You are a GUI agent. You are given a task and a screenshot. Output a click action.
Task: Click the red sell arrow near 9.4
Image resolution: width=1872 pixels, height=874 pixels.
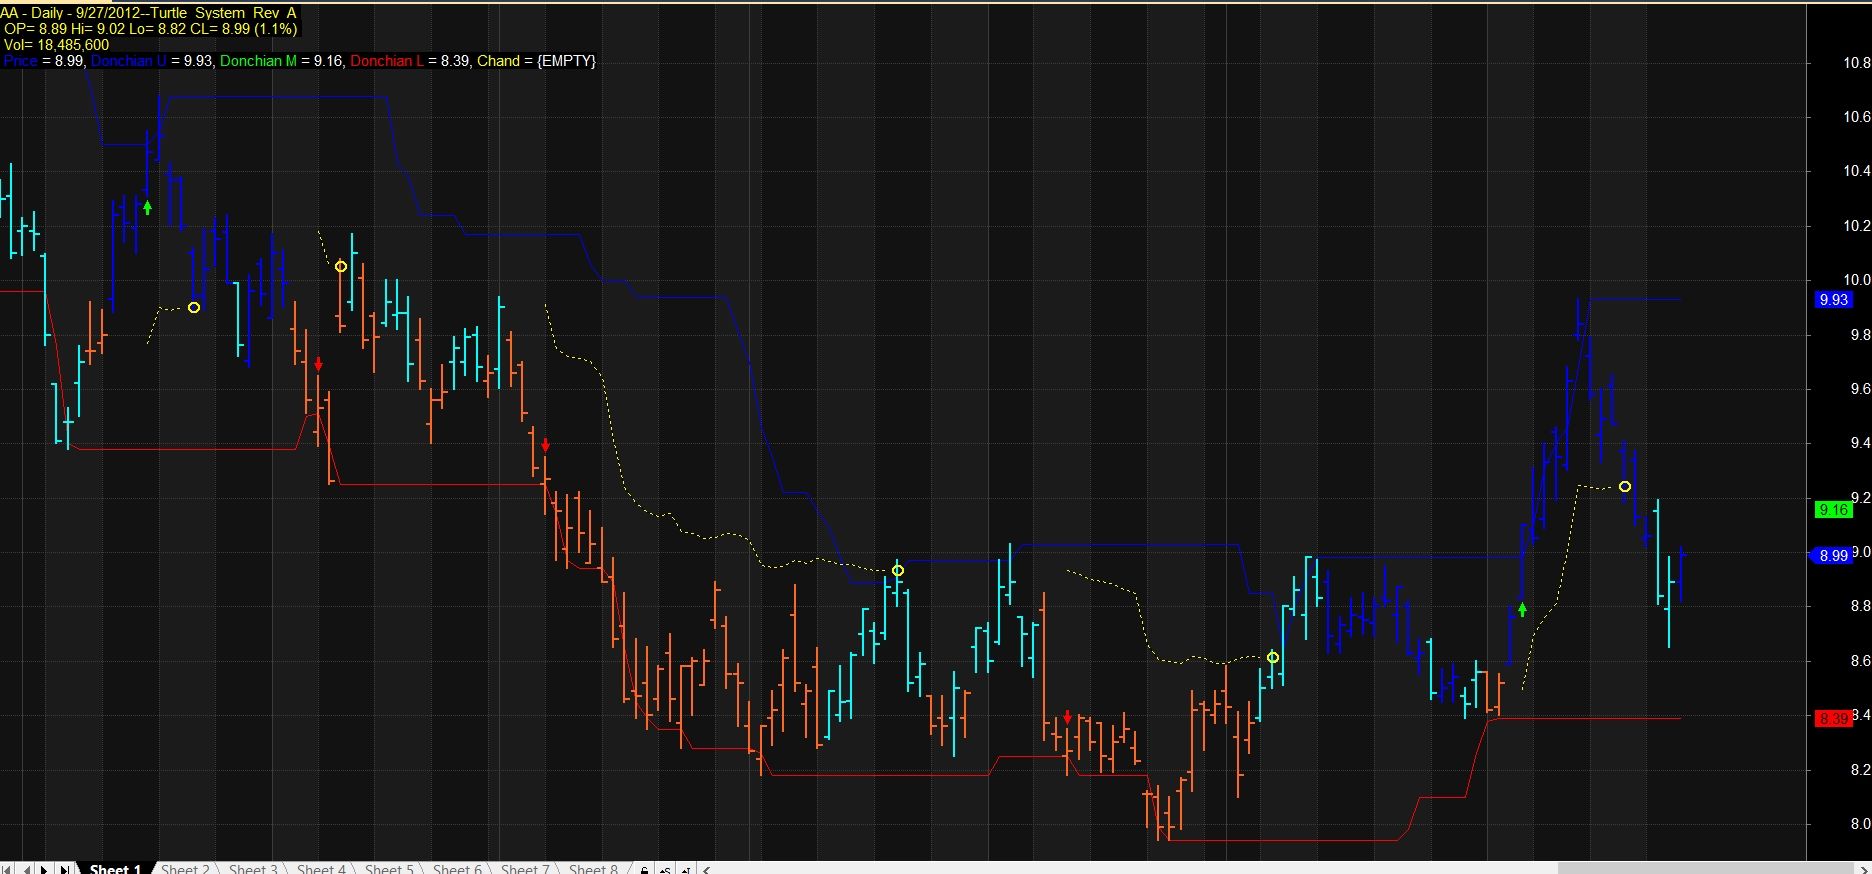pos(545,445)
